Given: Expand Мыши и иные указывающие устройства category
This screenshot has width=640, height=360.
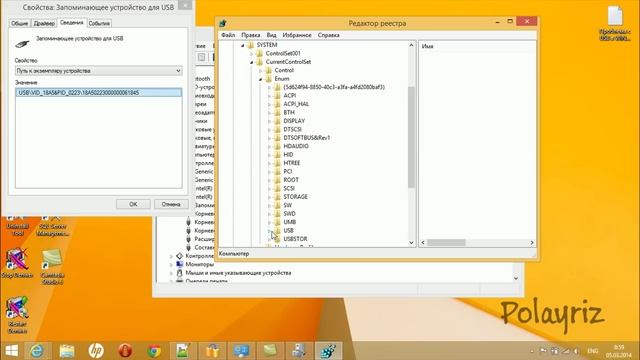Looking at the screenshot, I should (x=171, y=273).
